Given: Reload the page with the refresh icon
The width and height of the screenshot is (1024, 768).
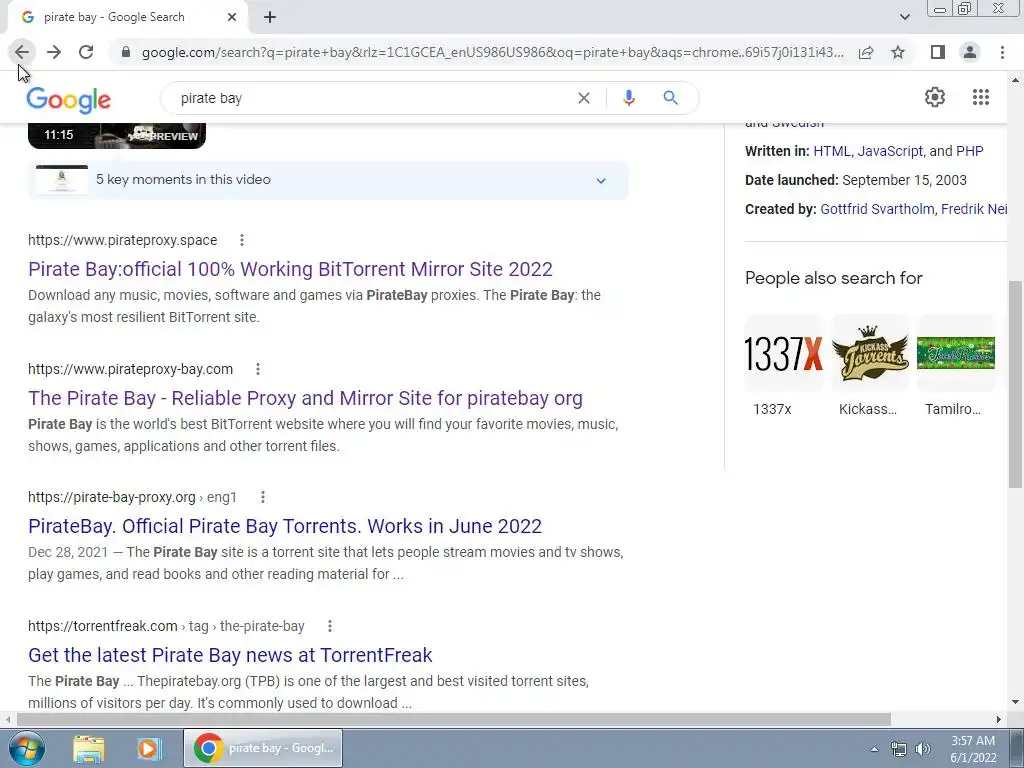Looking at the screenshot, I should (x=86, y=52).
